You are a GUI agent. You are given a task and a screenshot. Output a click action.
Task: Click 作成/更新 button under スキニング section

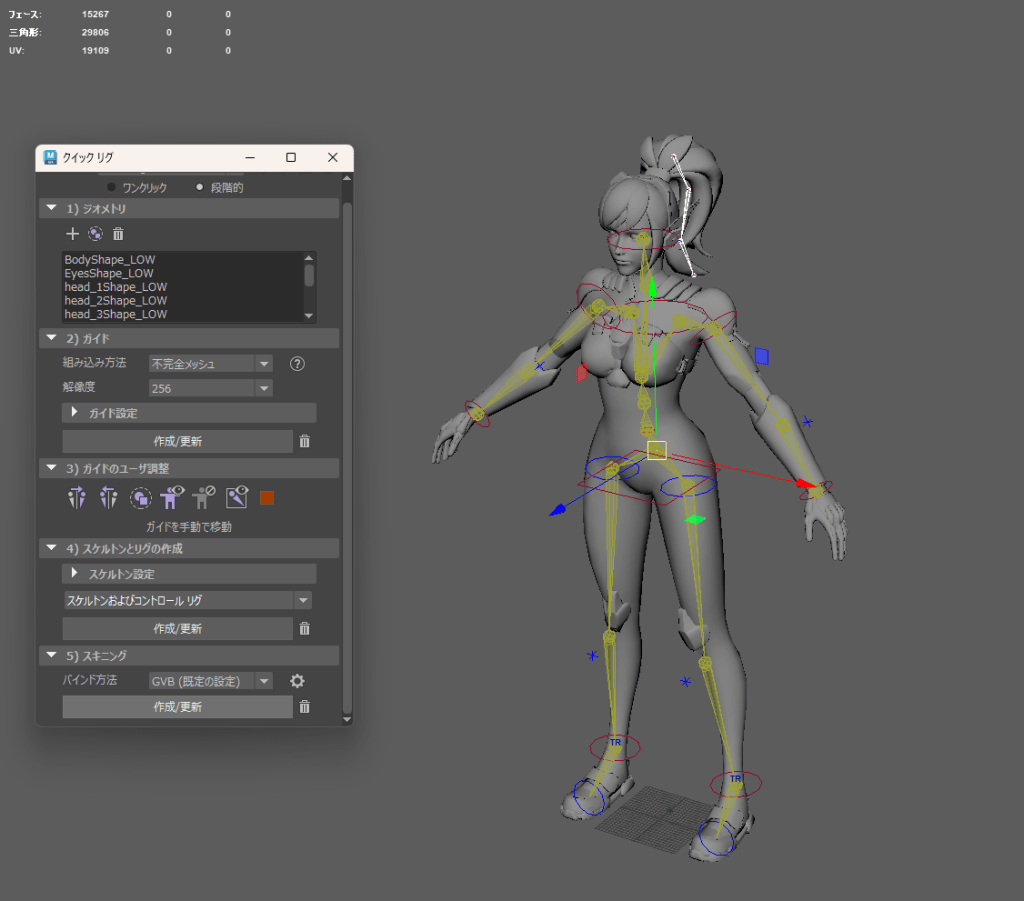[x=177, y=707]
